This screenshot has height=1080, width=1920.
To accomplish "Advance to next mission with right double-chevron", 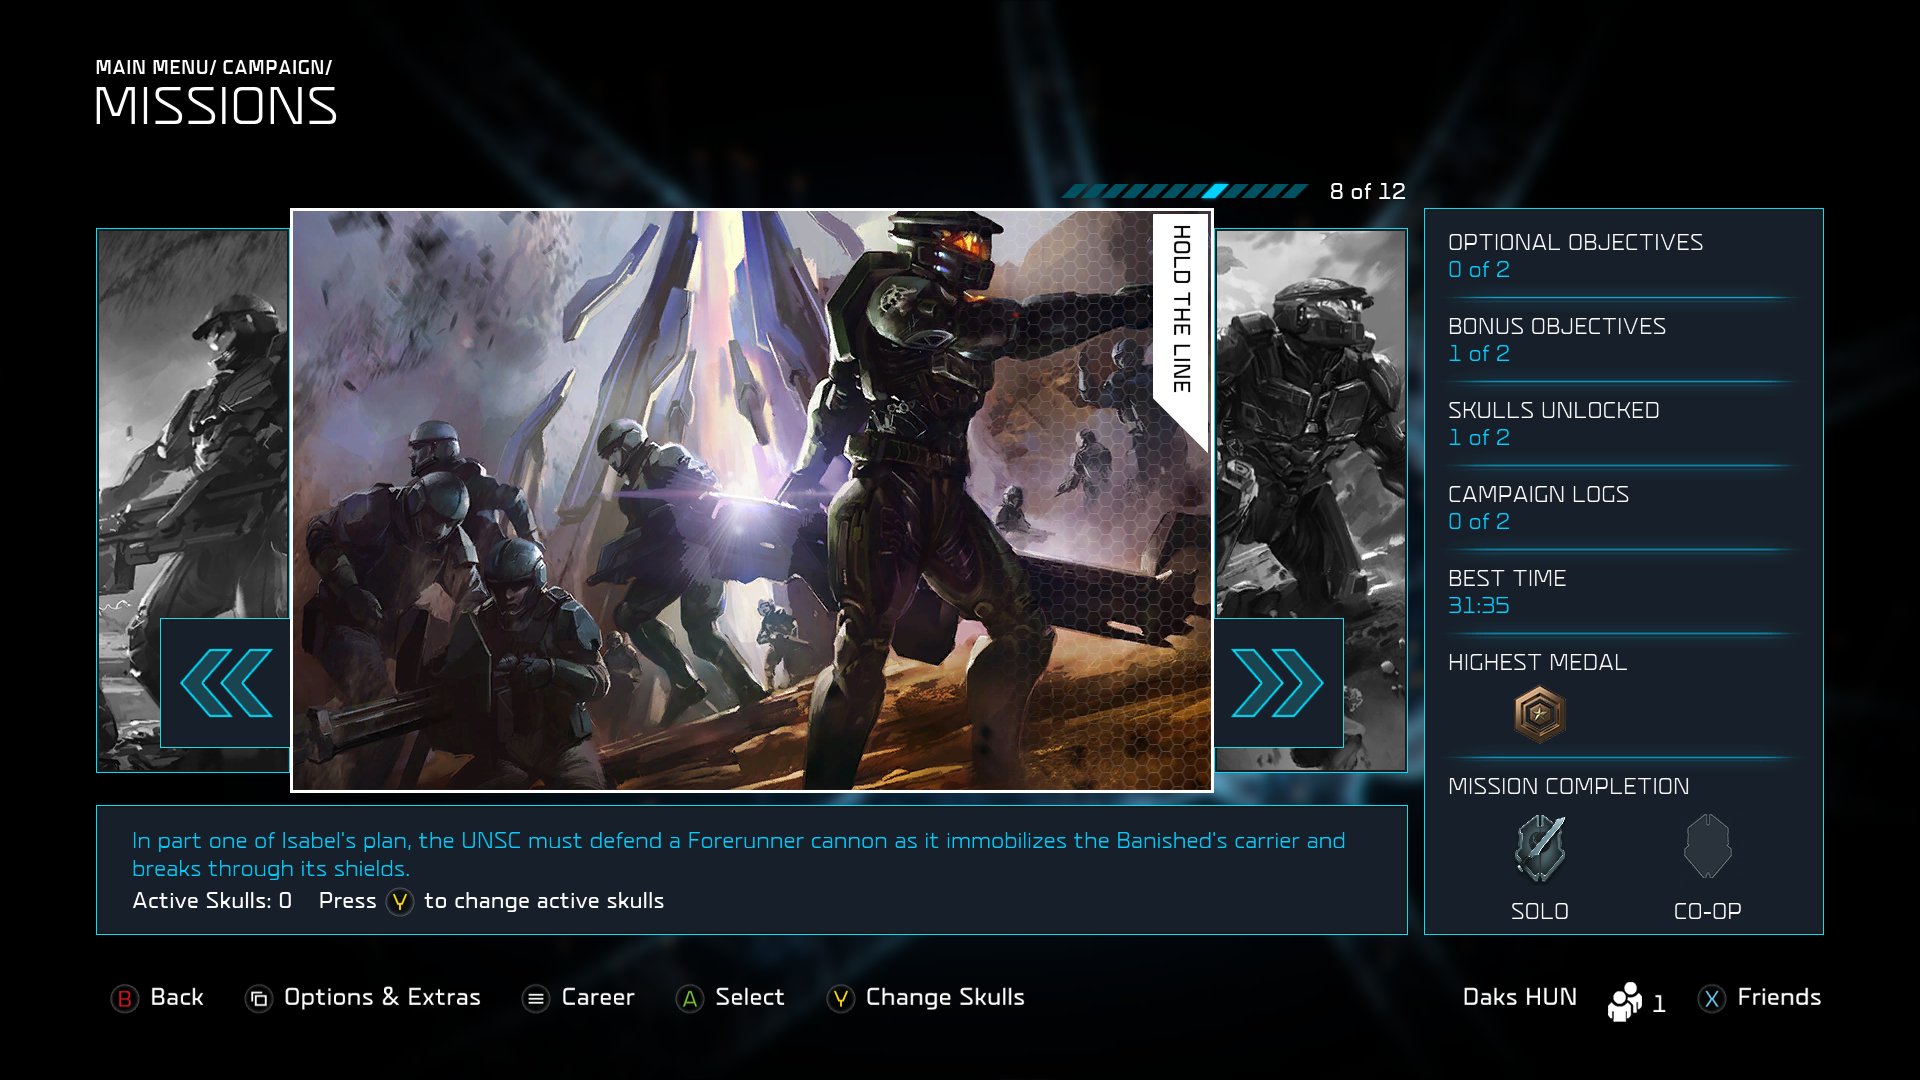I will (1278, 683).
